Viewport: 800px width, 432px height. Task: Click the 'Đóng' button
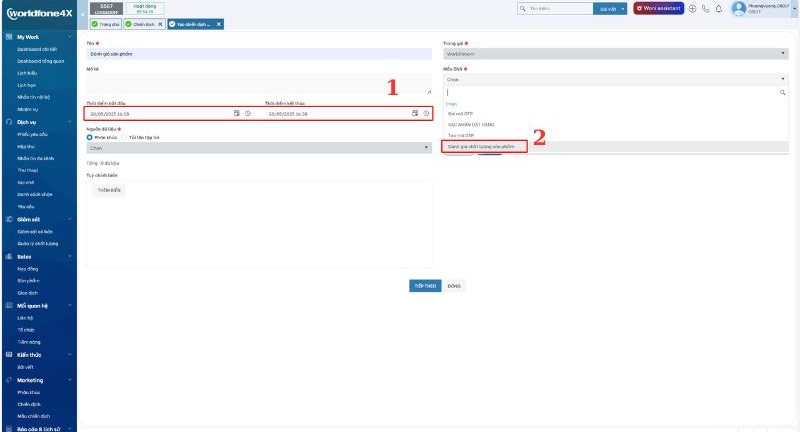453,285
